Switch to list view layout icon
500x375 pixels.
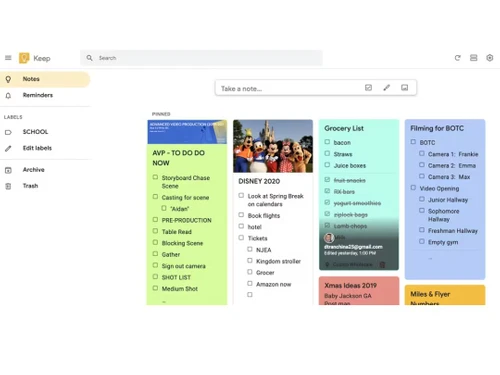pos(473,58)
